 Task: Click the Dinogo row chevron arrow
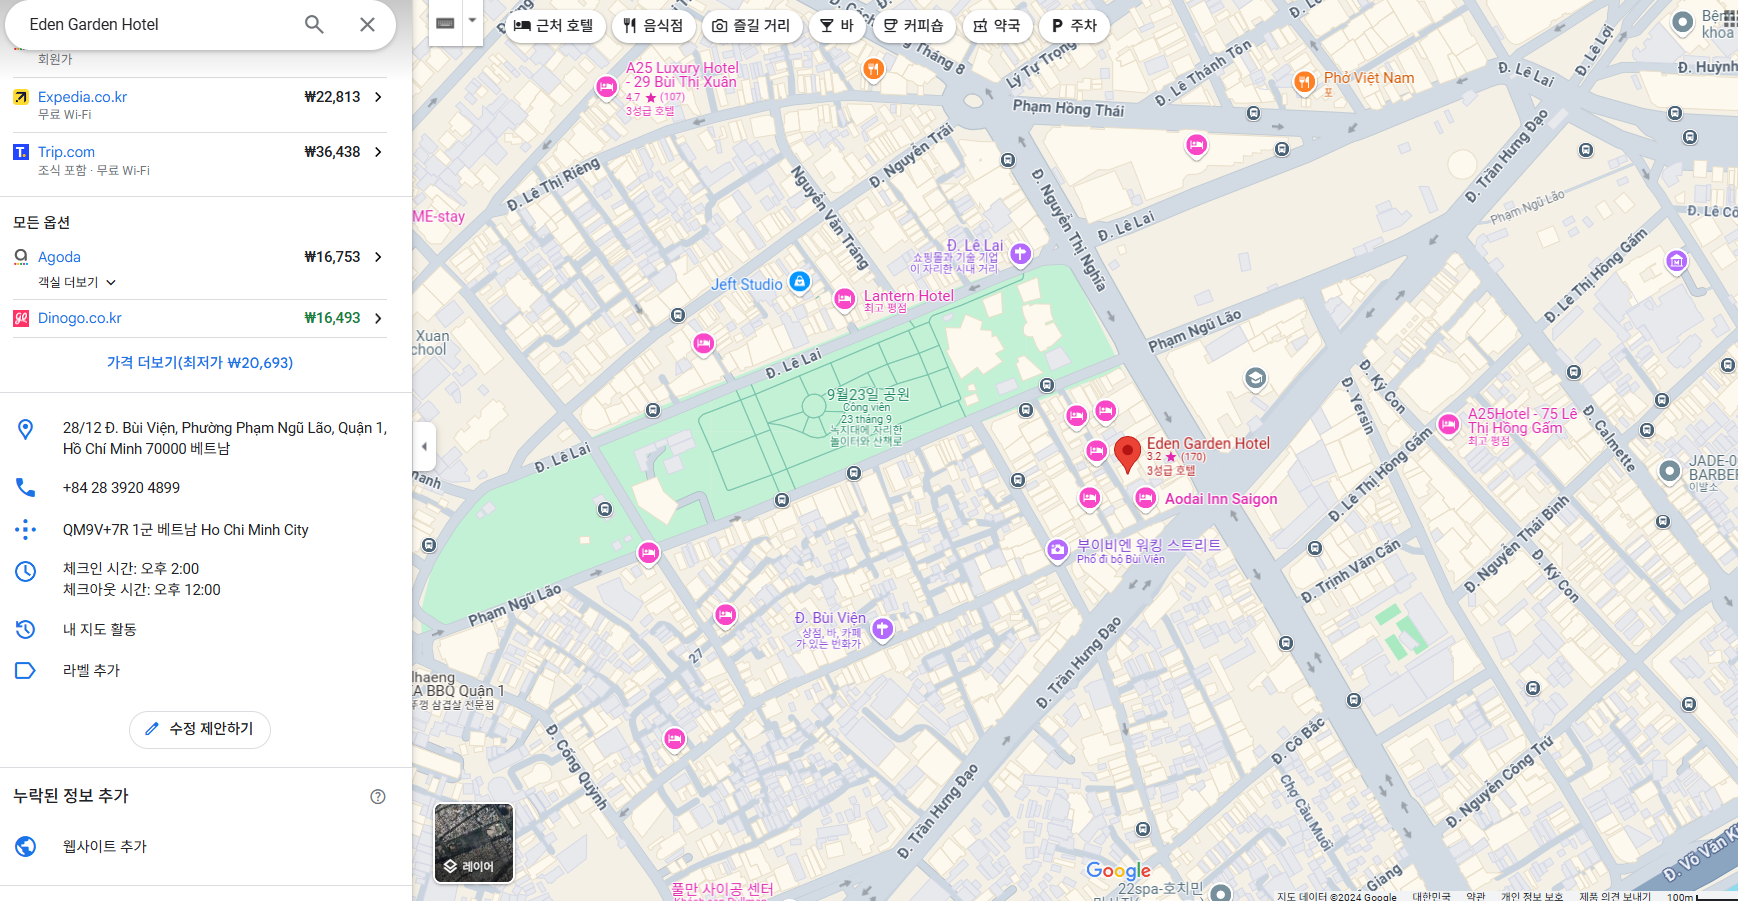(x=378, y=318)
